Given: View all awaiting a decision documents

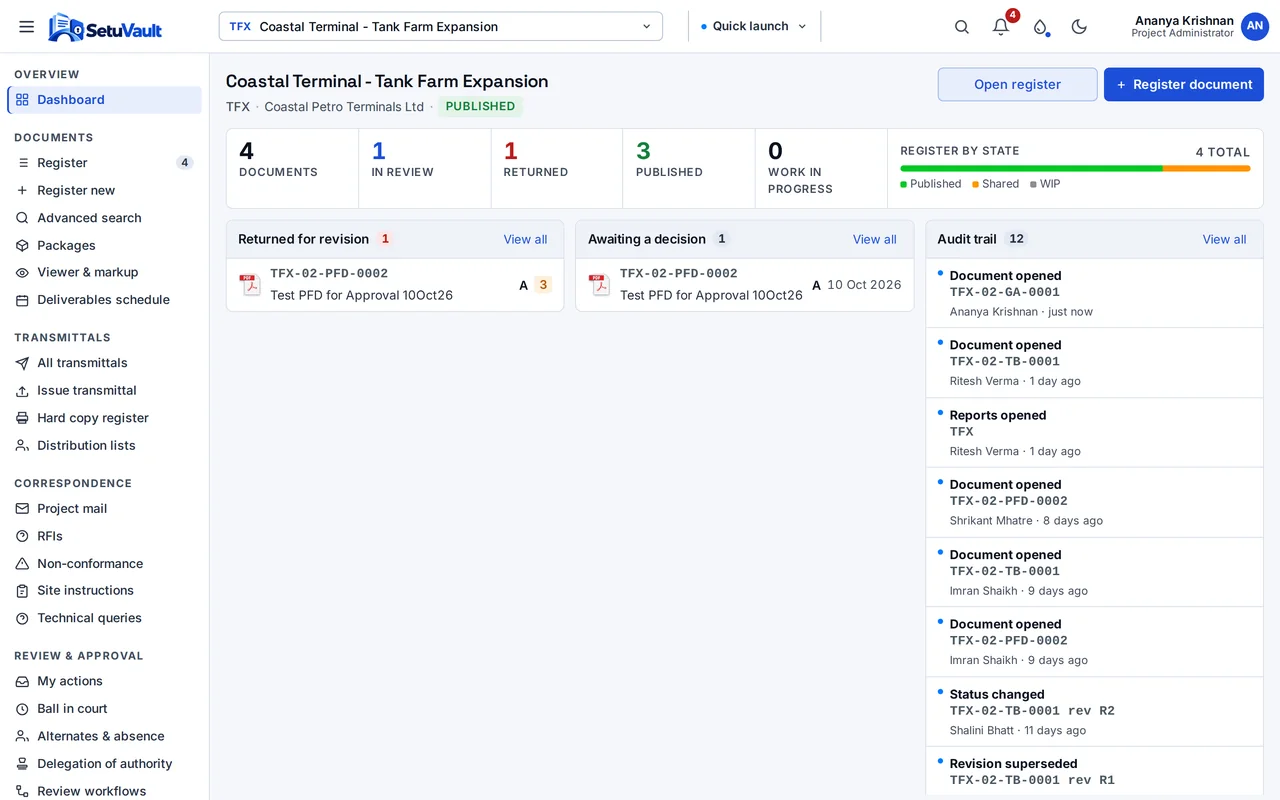Looking at the screenshot, I should (874, 240).
